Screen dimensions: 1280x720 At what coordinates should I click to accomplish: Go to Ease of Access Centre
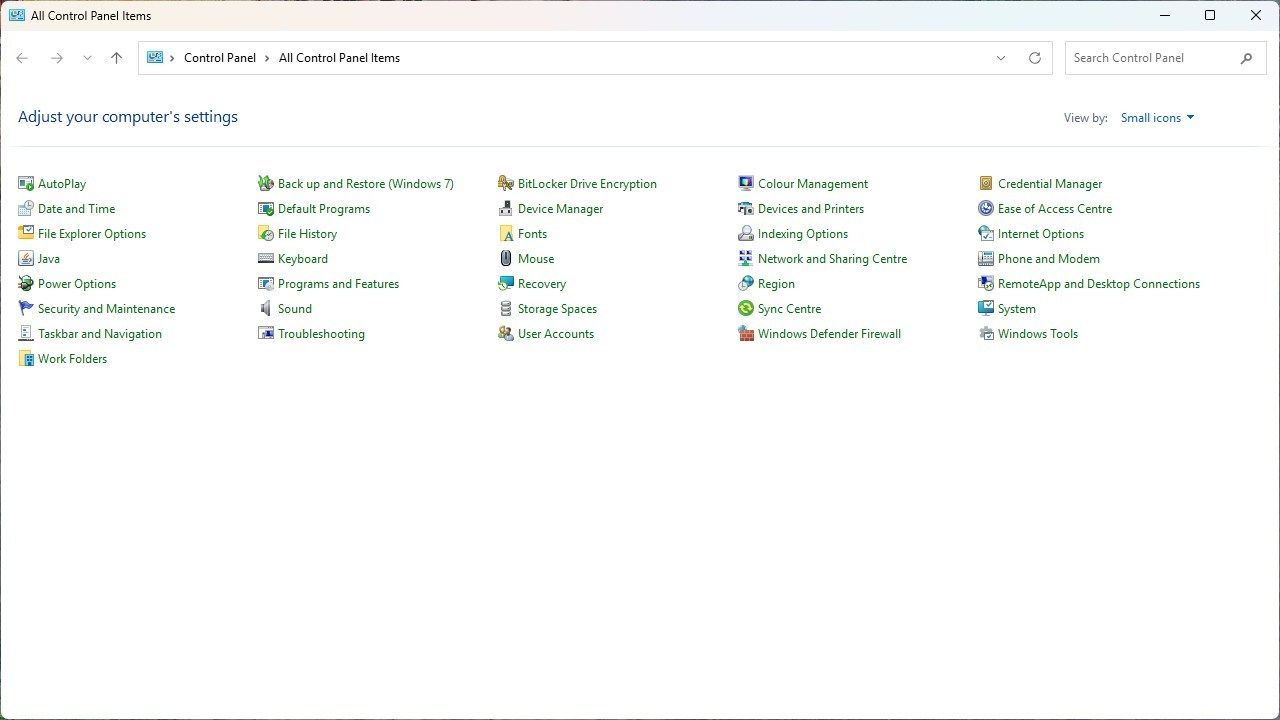(1055, 209)
